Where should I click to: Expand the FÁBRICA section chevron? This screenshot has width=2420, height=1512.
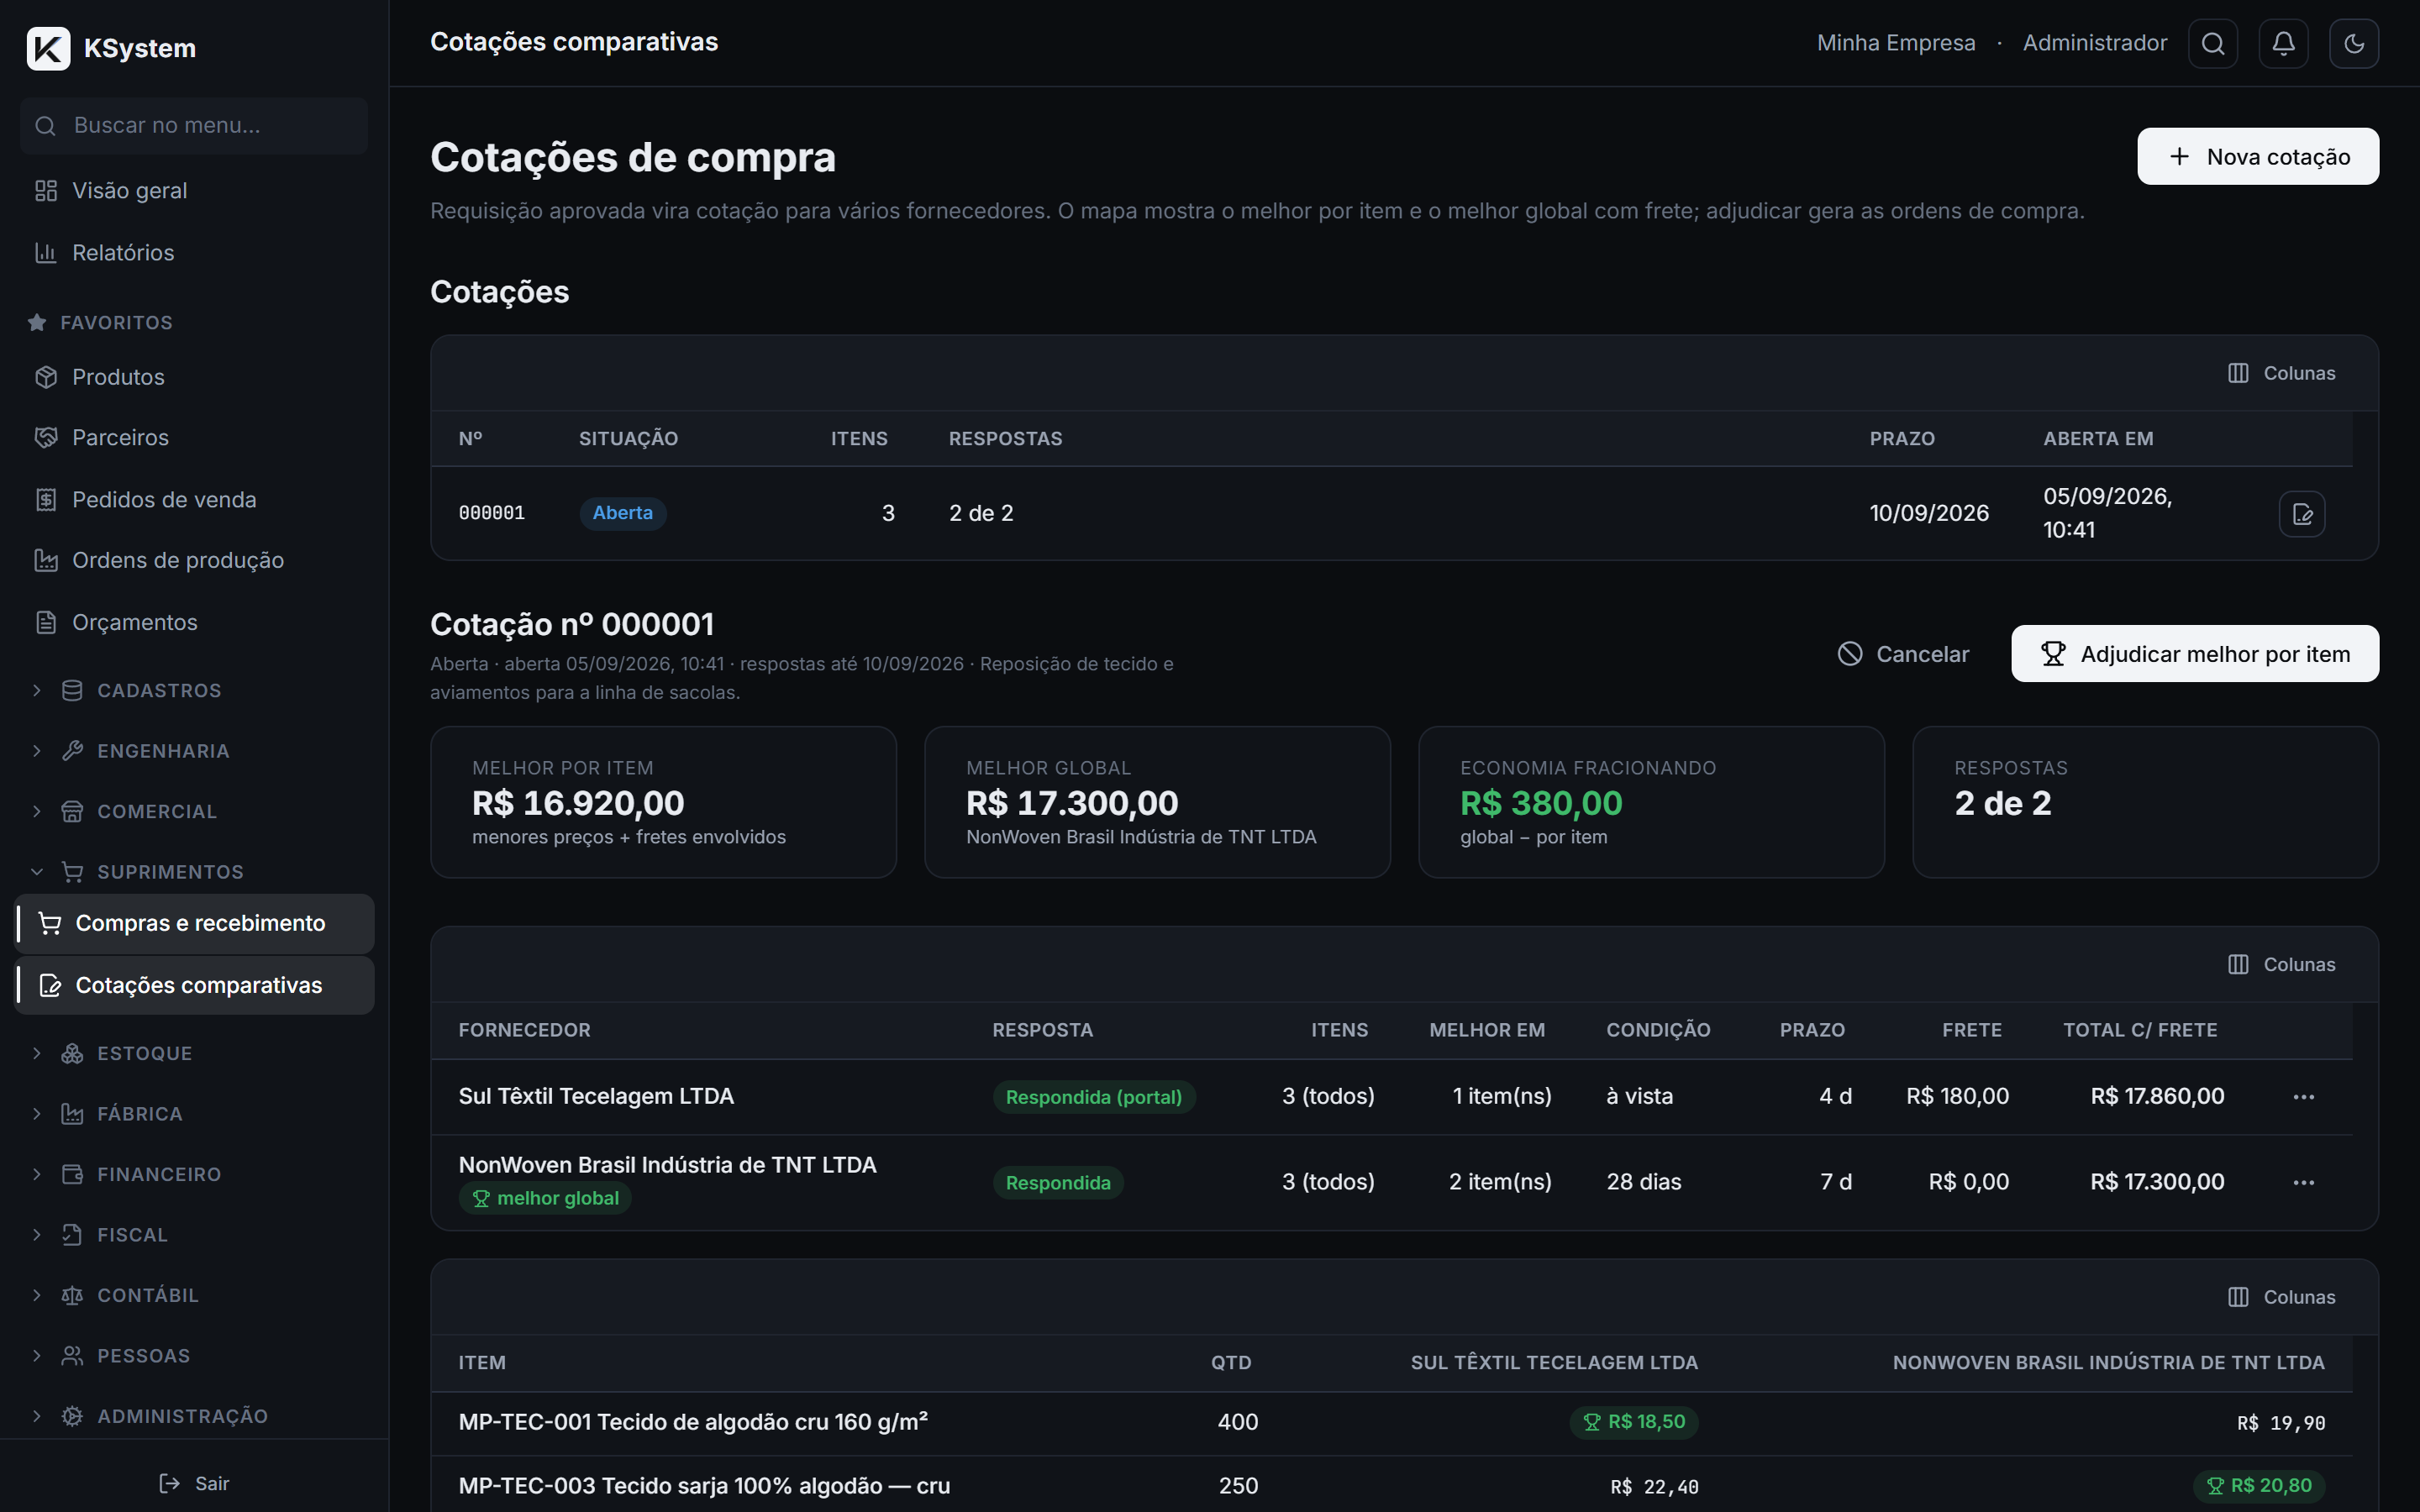tap(37, 1114)
